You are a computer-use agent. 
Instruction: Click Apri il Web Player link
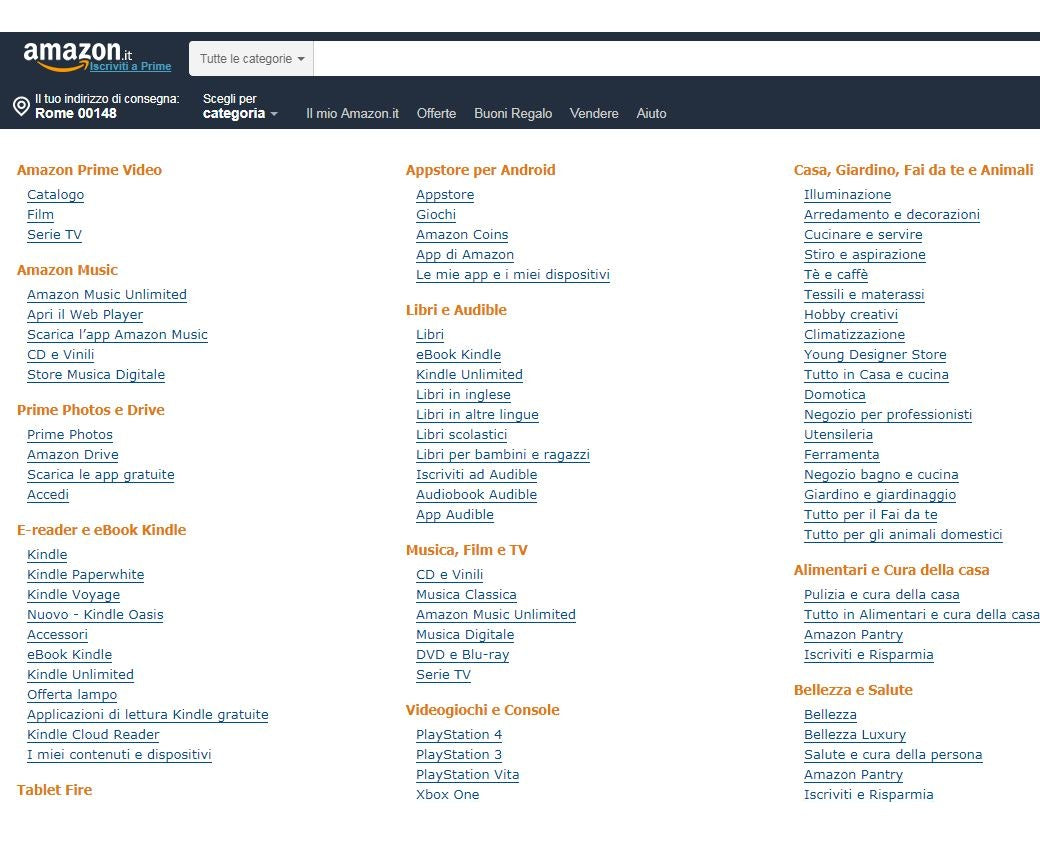click(85, 315)
